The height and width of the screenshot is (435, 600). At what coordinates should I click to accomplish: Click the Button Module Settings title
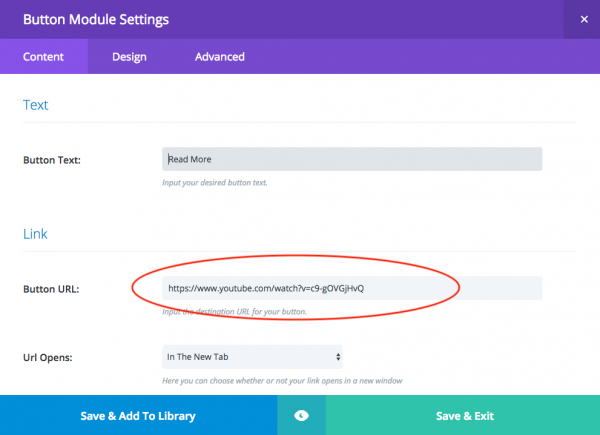(95, 19)
